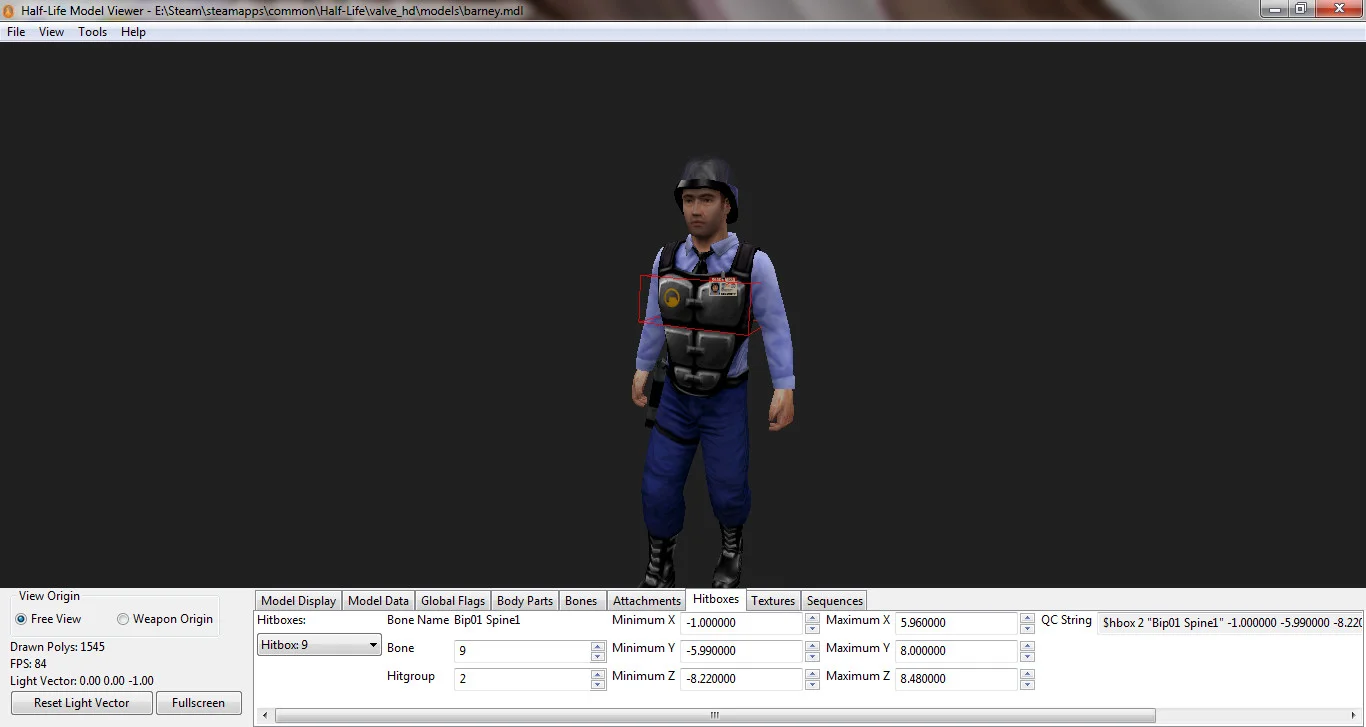
Task: Open the File menu
Action: click(16, 32)
